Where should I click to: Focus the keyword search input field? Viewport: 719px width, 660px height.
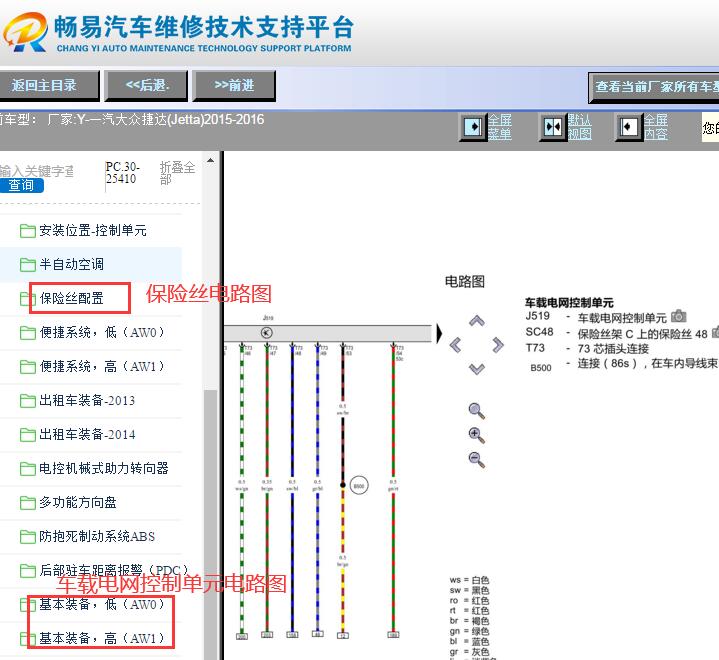[x=37, y=171]
